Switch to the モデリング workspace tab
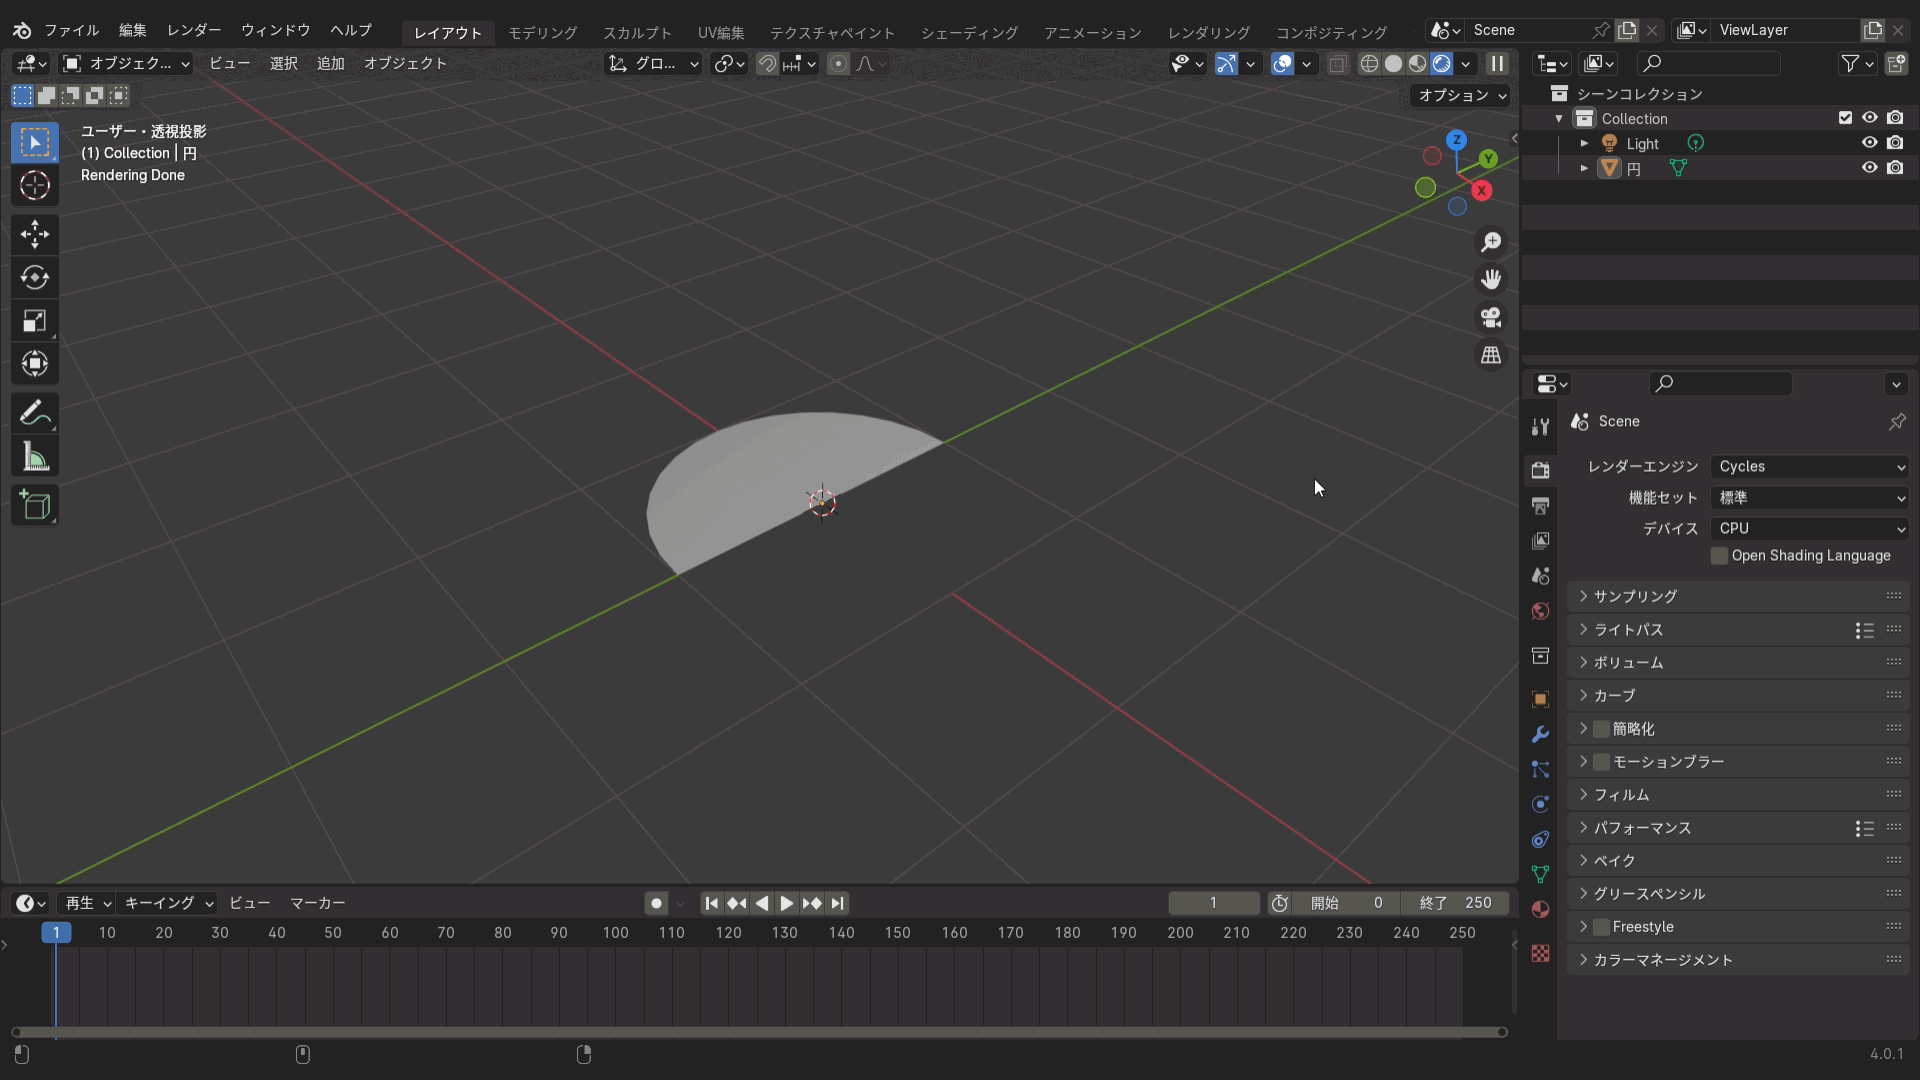 click(542, 33)
